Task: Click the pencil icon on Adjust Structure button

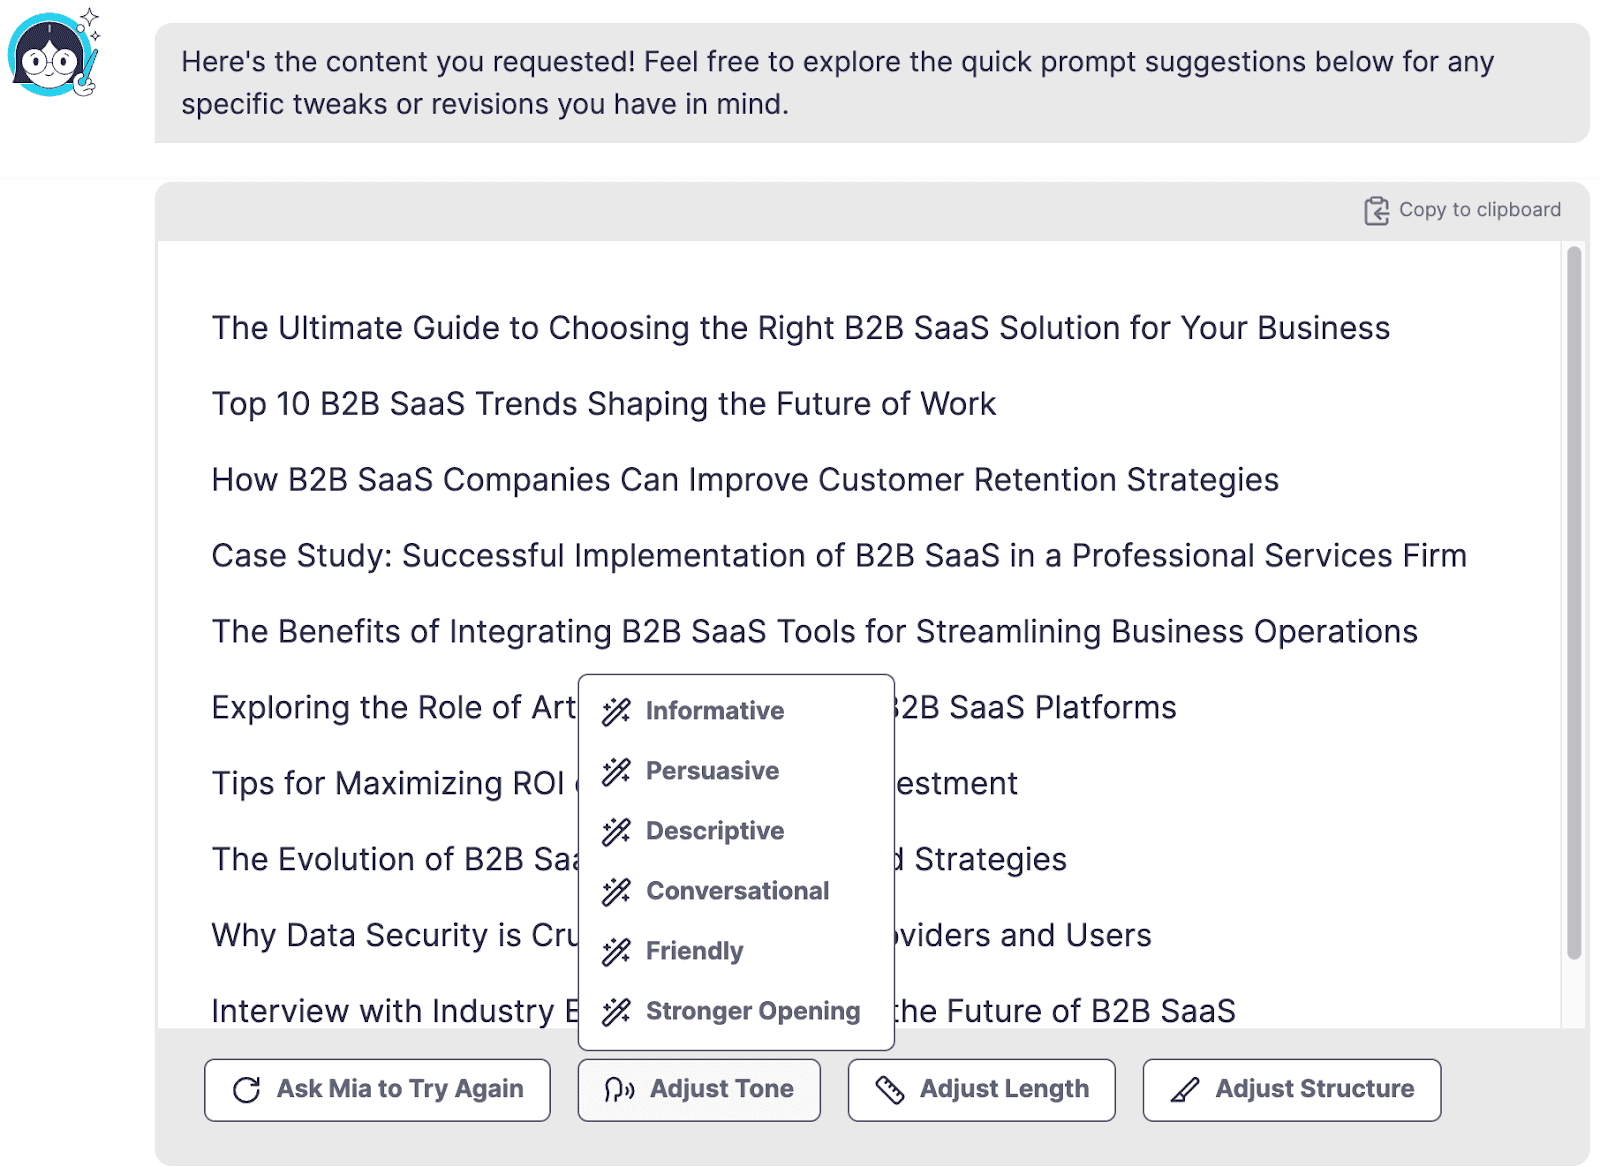Action: tap(1186, 1089)
